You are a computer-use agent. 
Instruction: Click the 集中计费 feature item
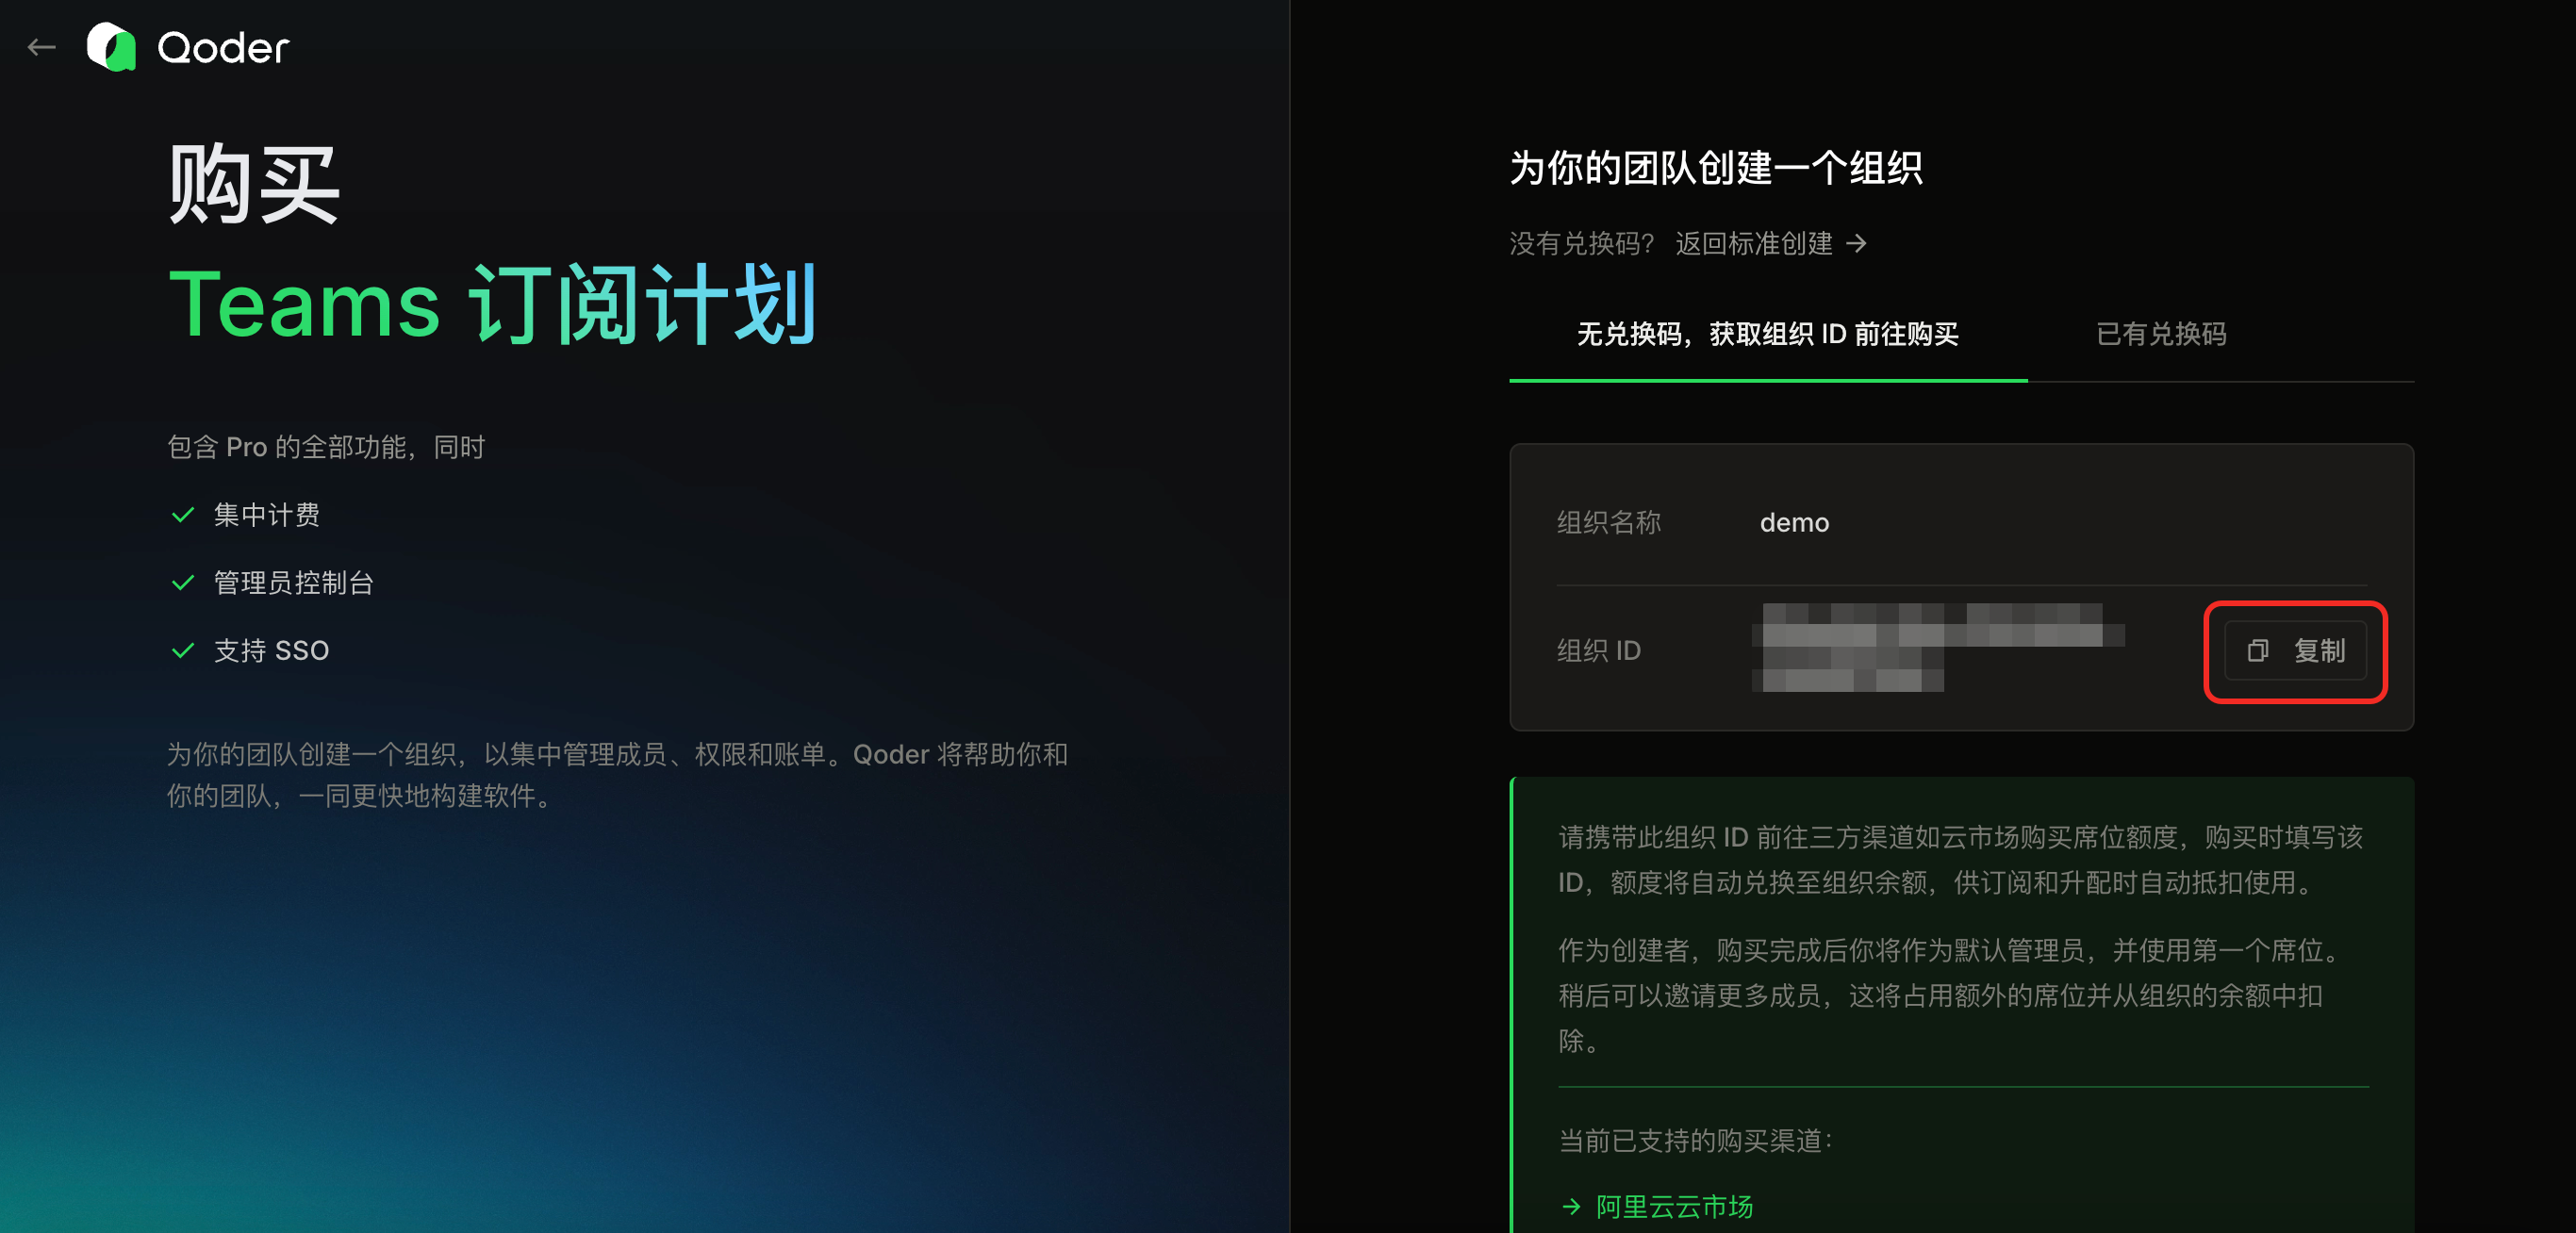[266, 515]
